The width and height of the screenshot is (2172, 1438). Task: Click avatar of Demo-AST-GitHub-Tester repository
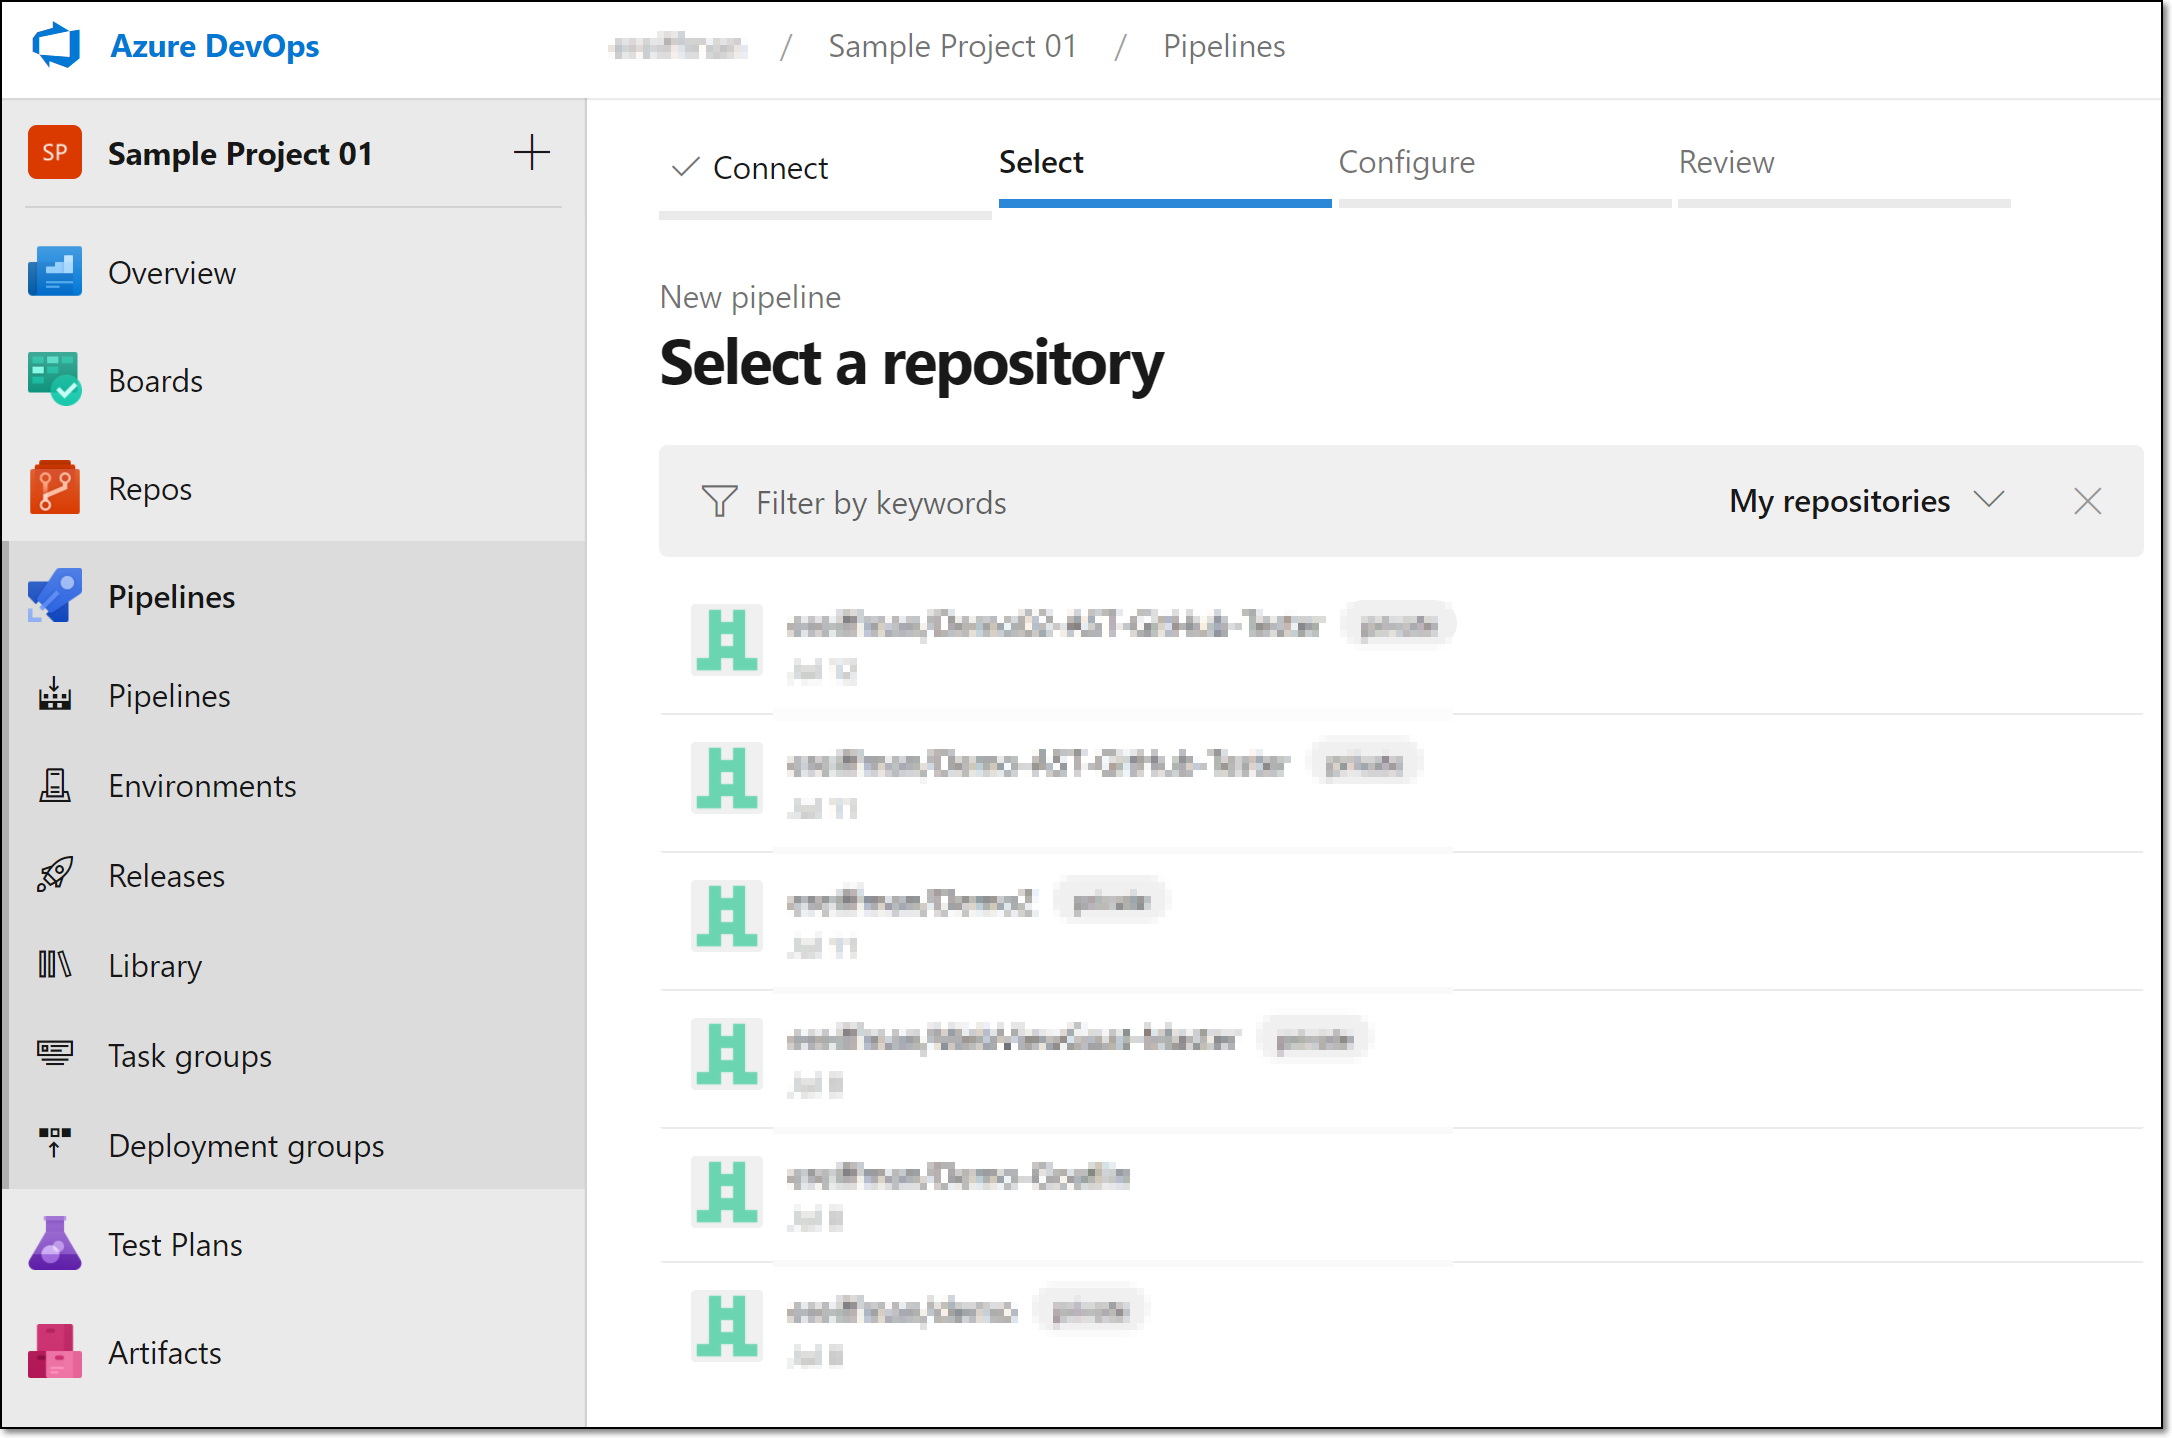tap(727, 777)
